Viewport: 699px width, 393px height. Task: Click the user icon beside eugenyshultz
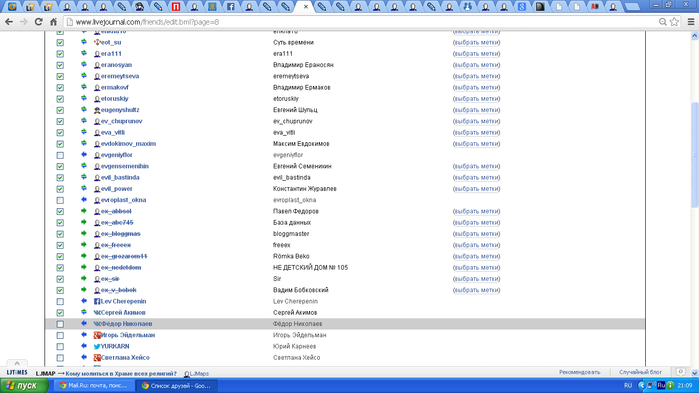(x=97, y=110)
